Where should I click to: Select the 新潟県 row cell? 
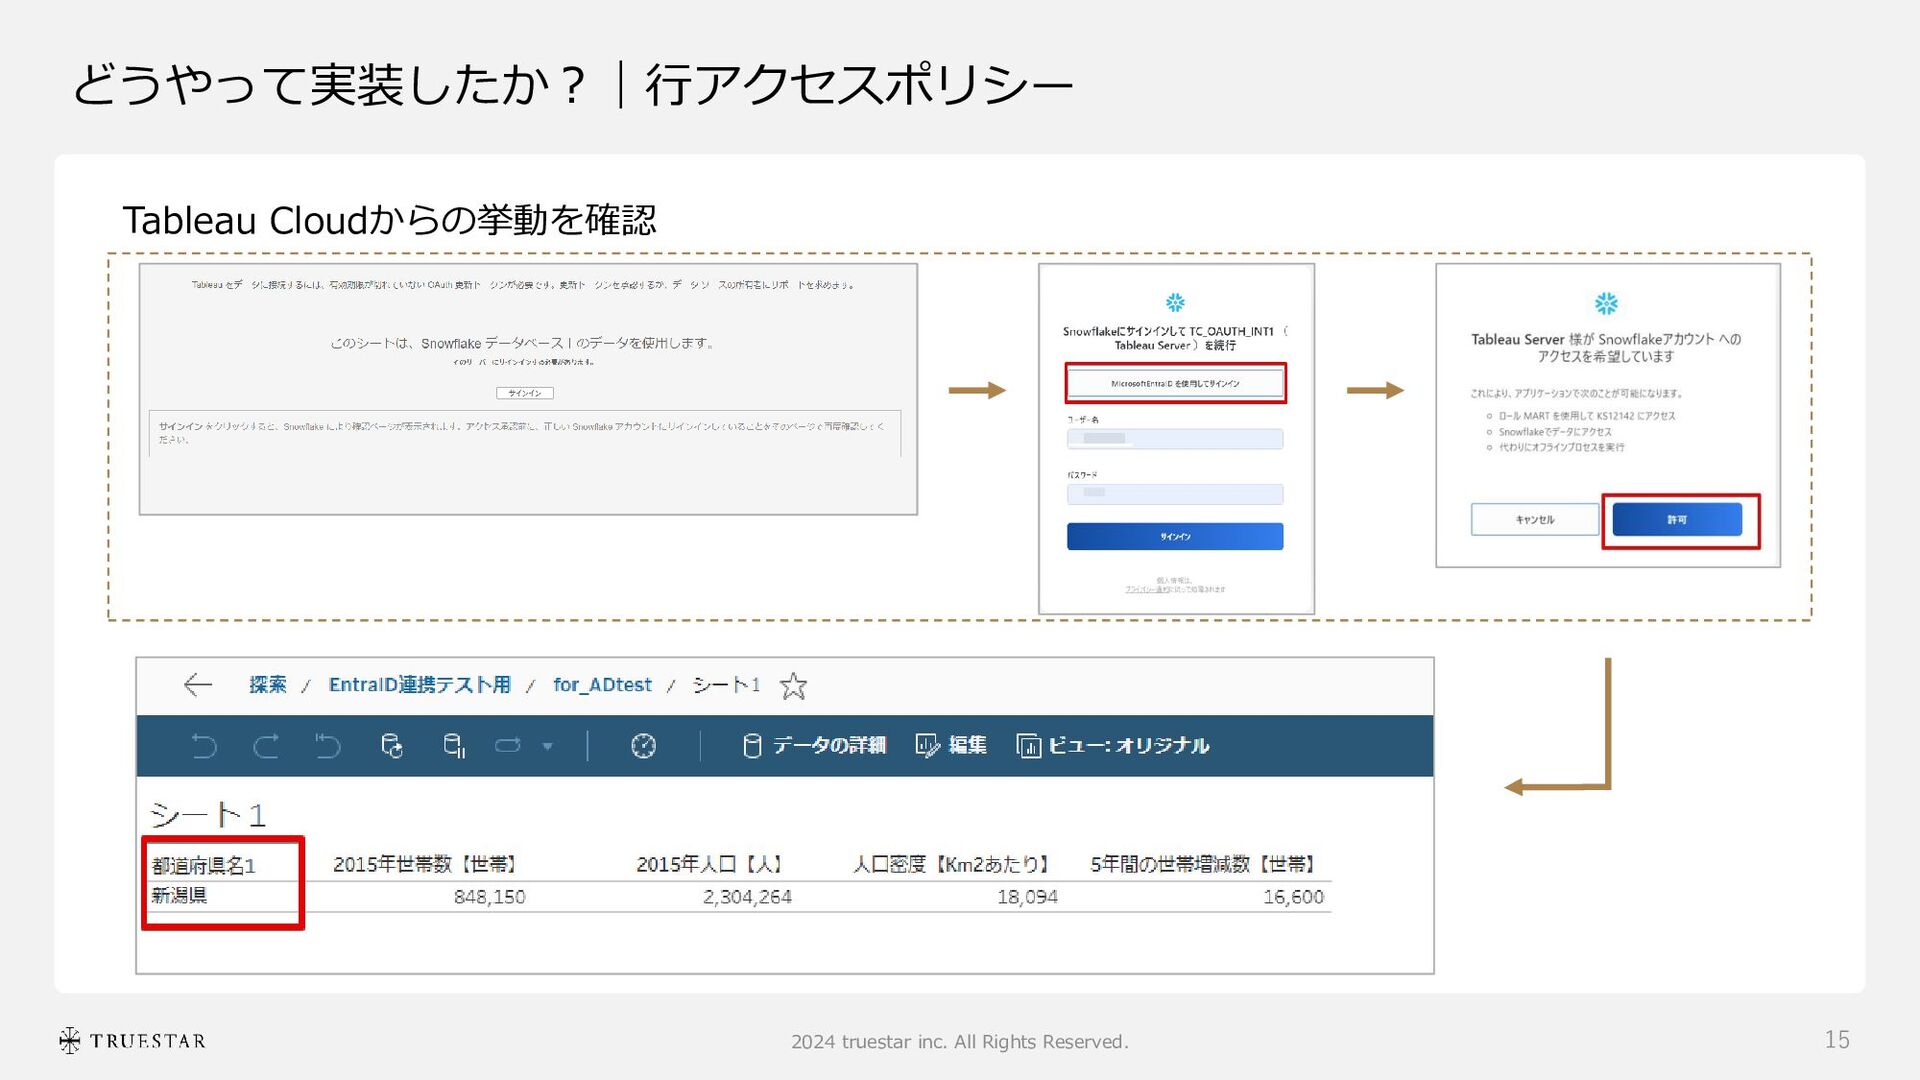point(179,896)
